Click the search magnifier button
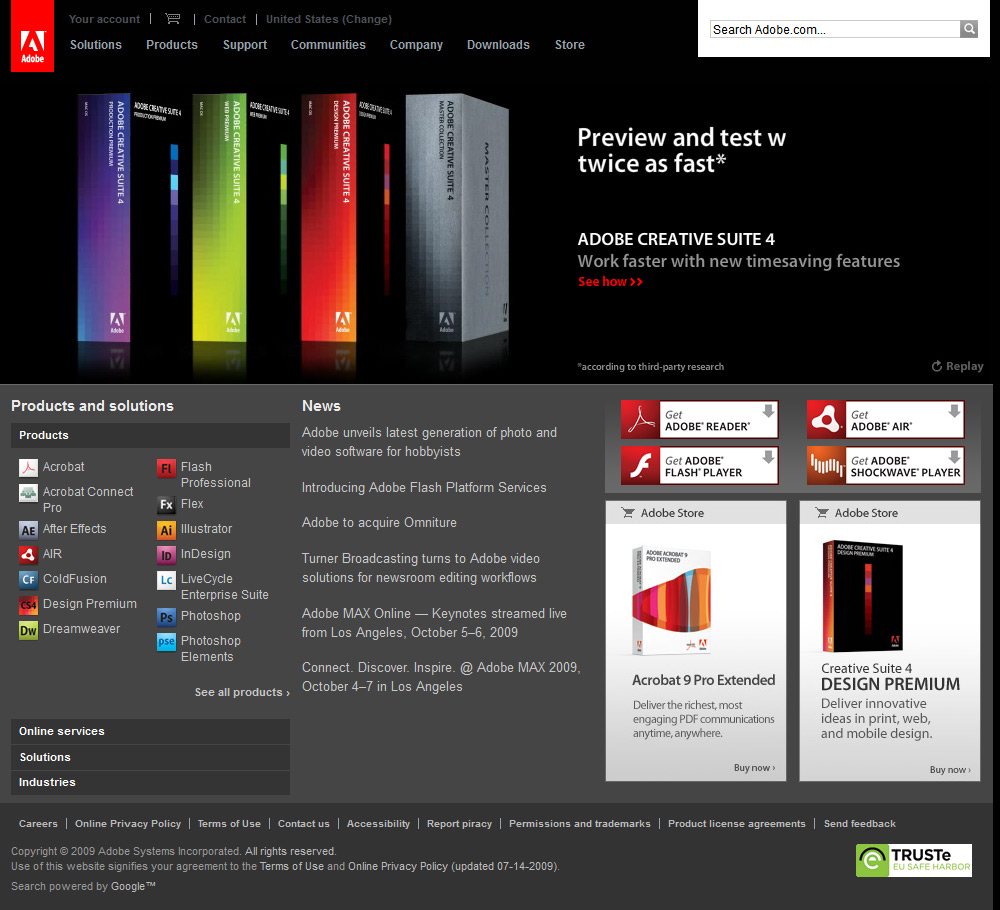This screenshot has width=1000, height=910. (x=969, y=29)
